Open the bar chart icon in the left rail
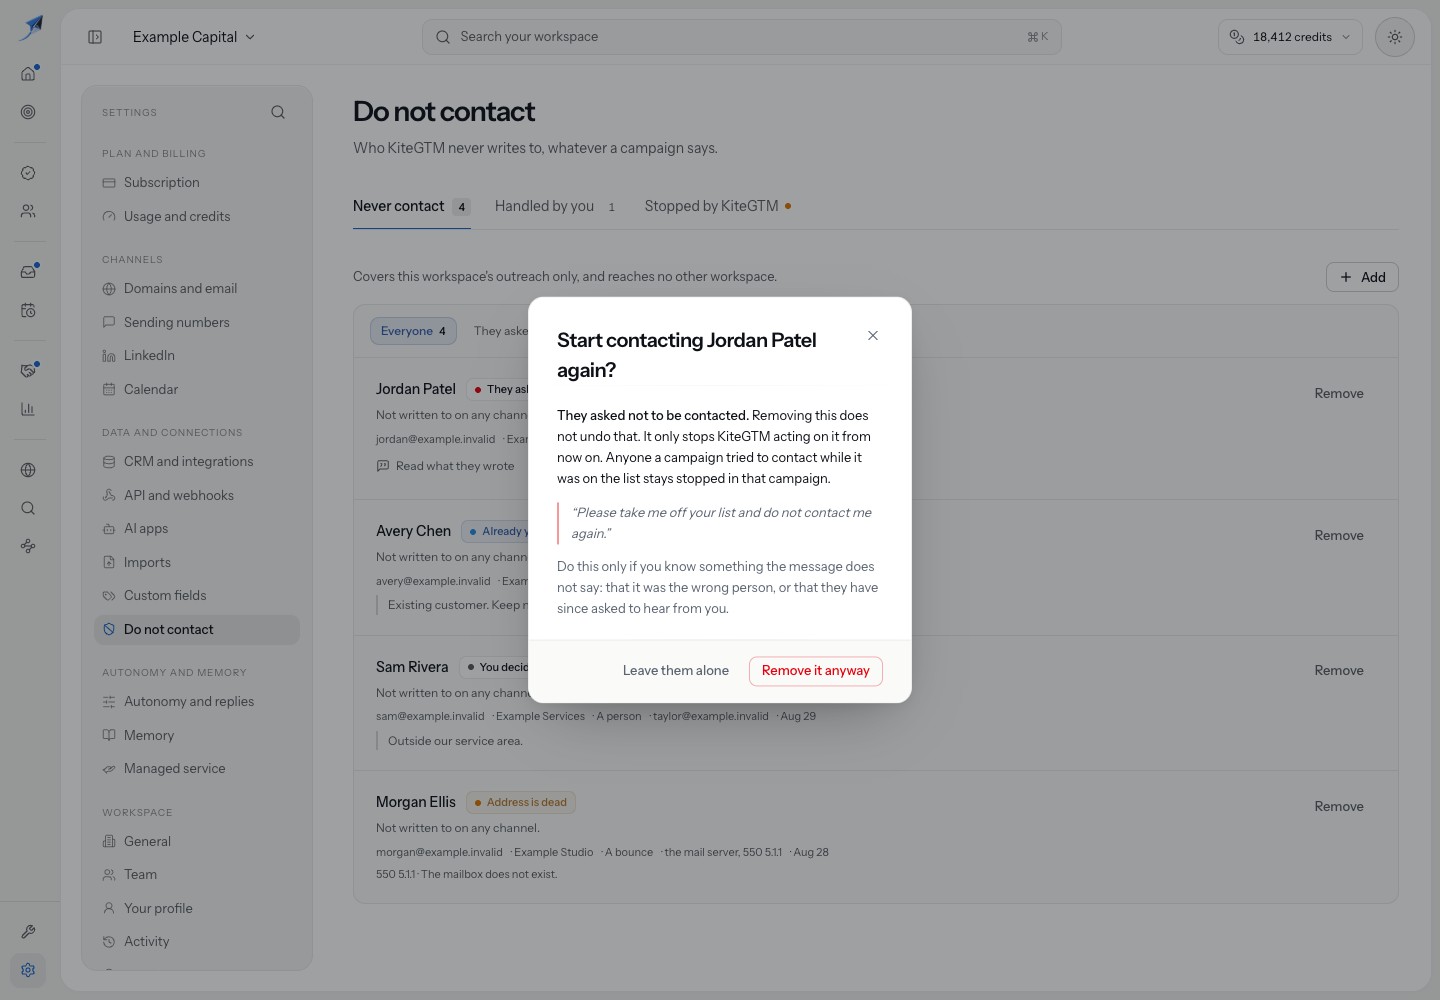 (x=28, y=409)
